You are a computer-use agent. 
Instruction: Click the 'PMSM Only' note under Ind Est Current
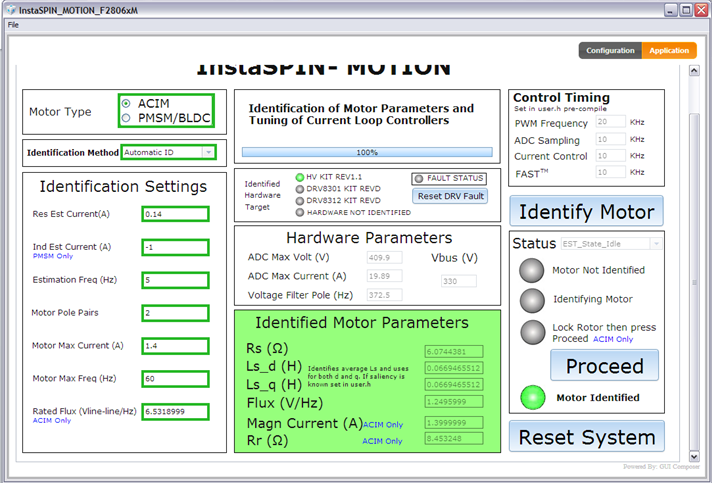pos(53,256)
